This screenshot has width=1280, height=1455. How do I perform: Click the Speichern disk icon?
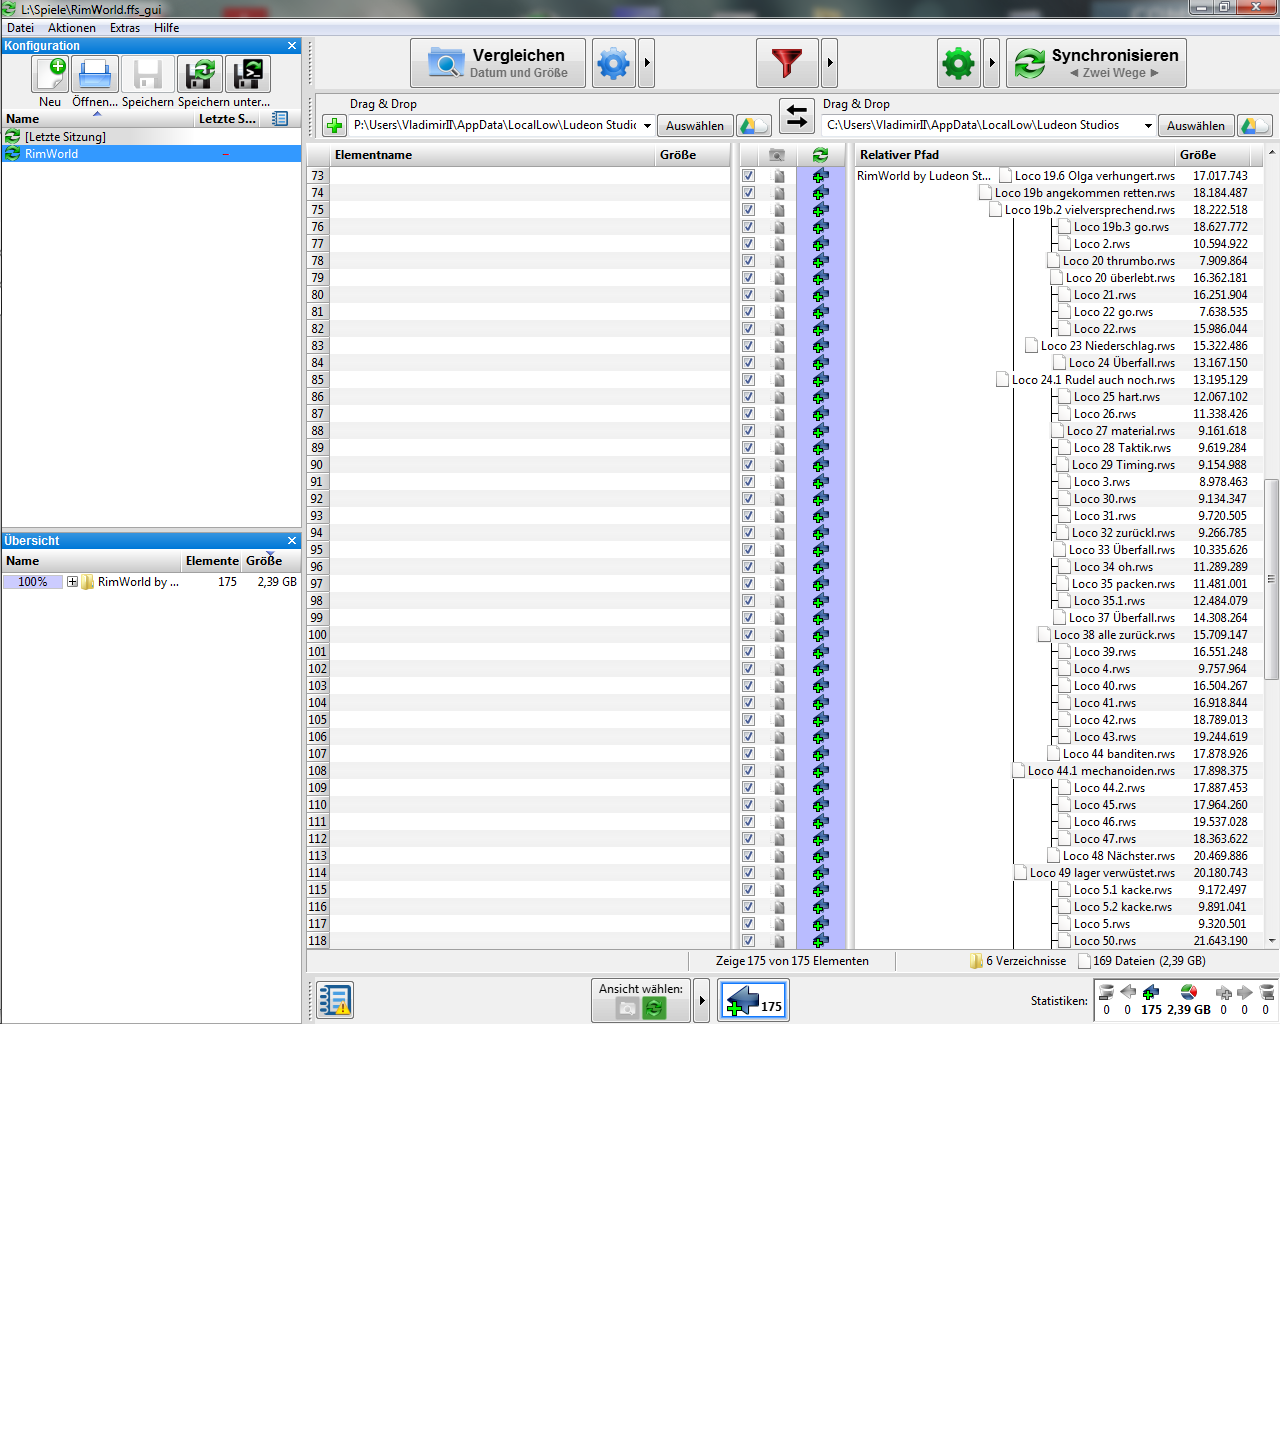(148, 74)
